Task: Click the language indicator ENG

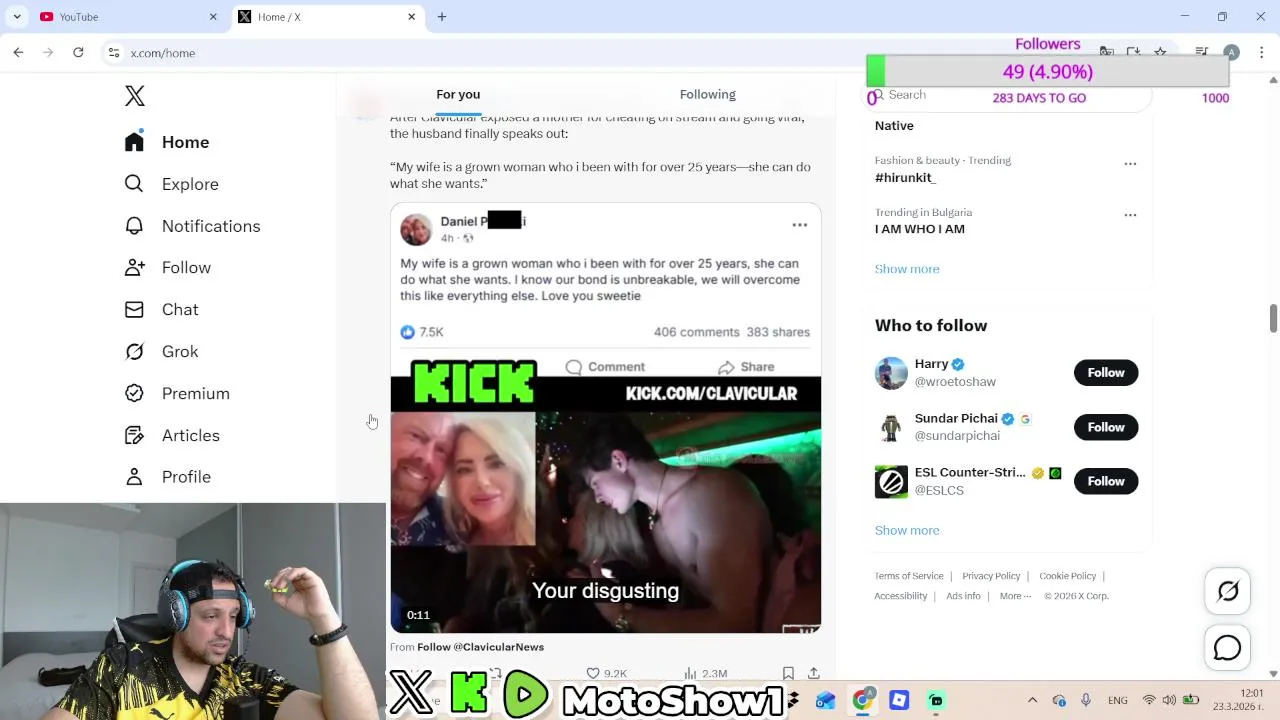Action: point(1118,700)
